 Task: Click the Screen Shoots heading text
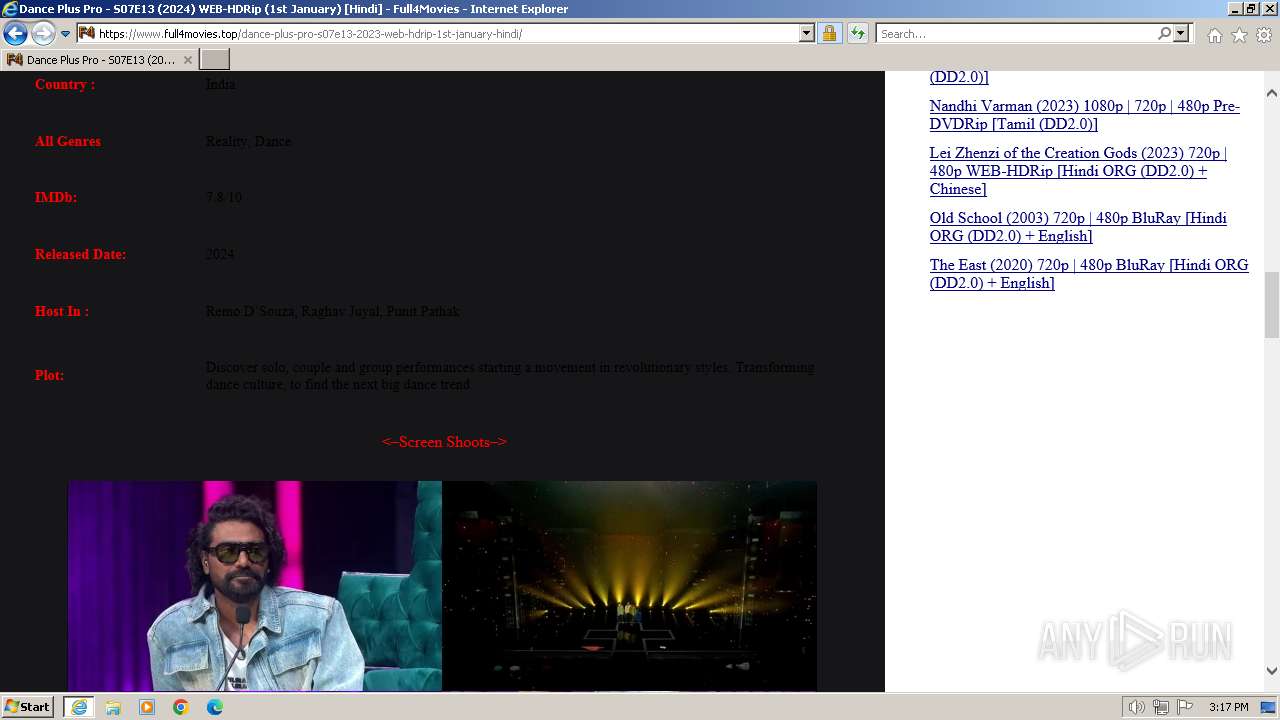444,442
